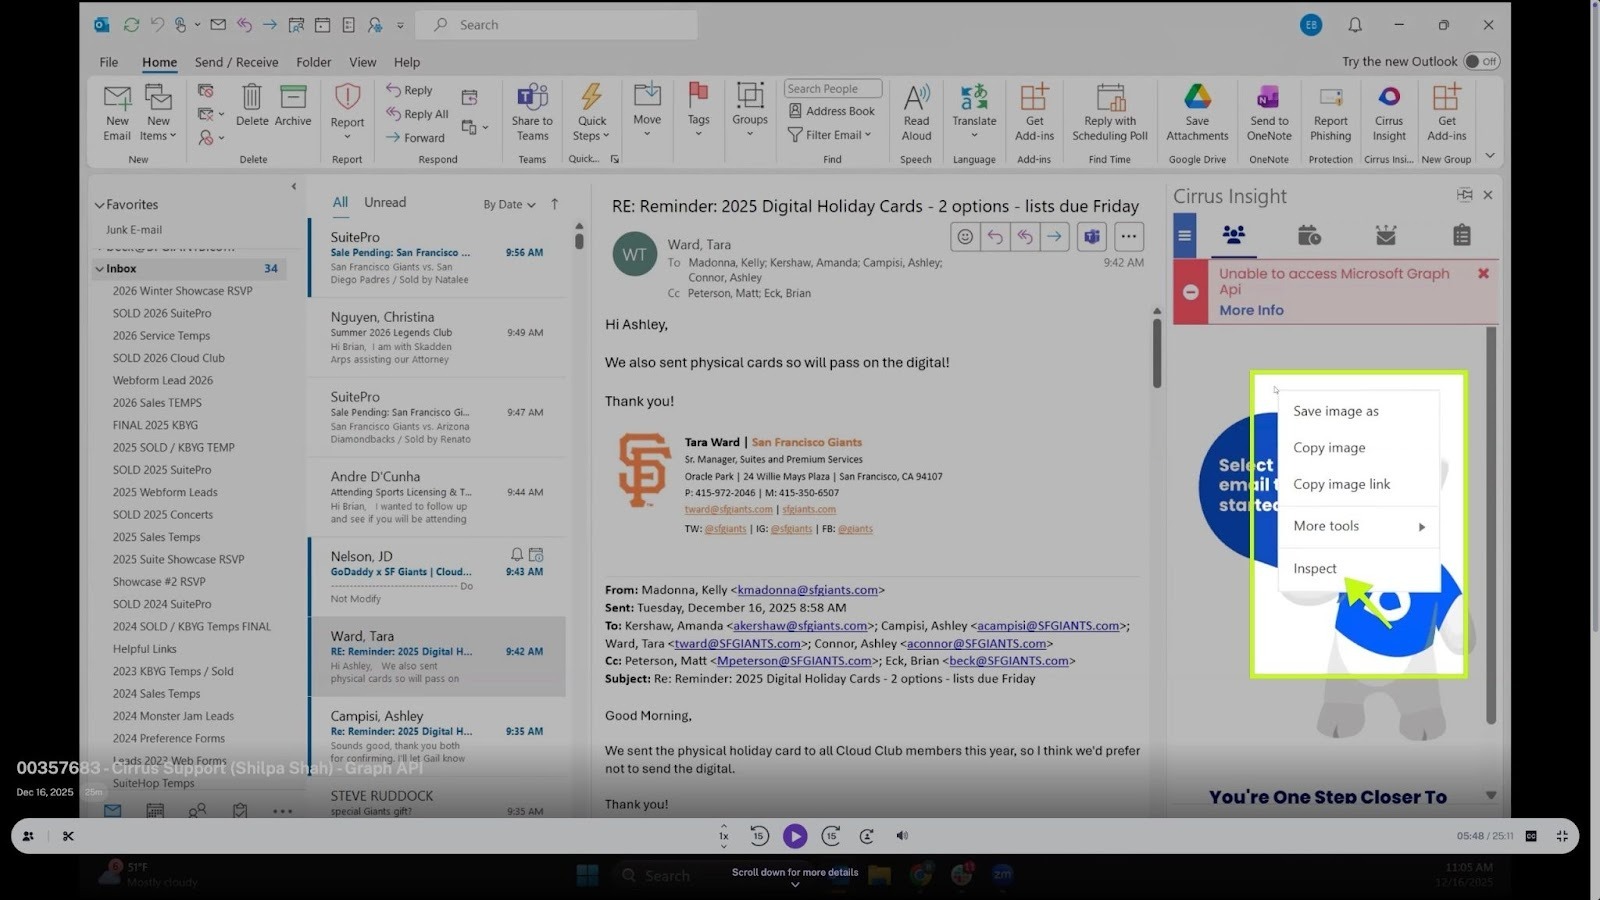Click the Report Phishing icon in ribbon
This screenshot has width=1600, height=900.
[1330, 98]
